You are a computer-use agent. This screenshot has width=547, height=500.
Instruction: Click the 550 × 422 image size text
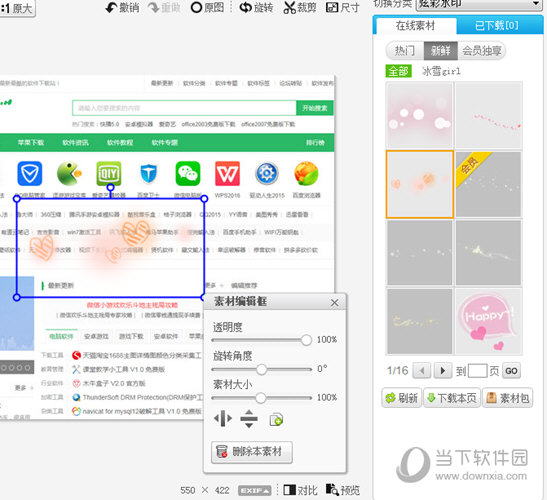click(x=205, y=490)
